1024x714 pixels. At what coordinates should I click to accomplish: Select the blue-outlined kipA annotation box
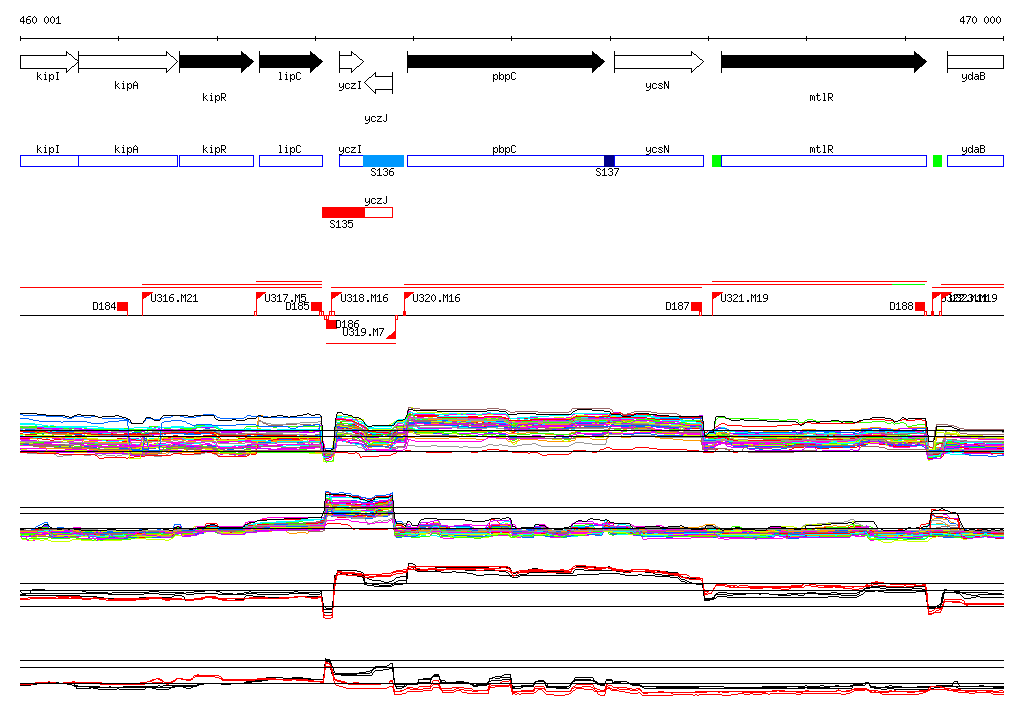pos(128,161)
